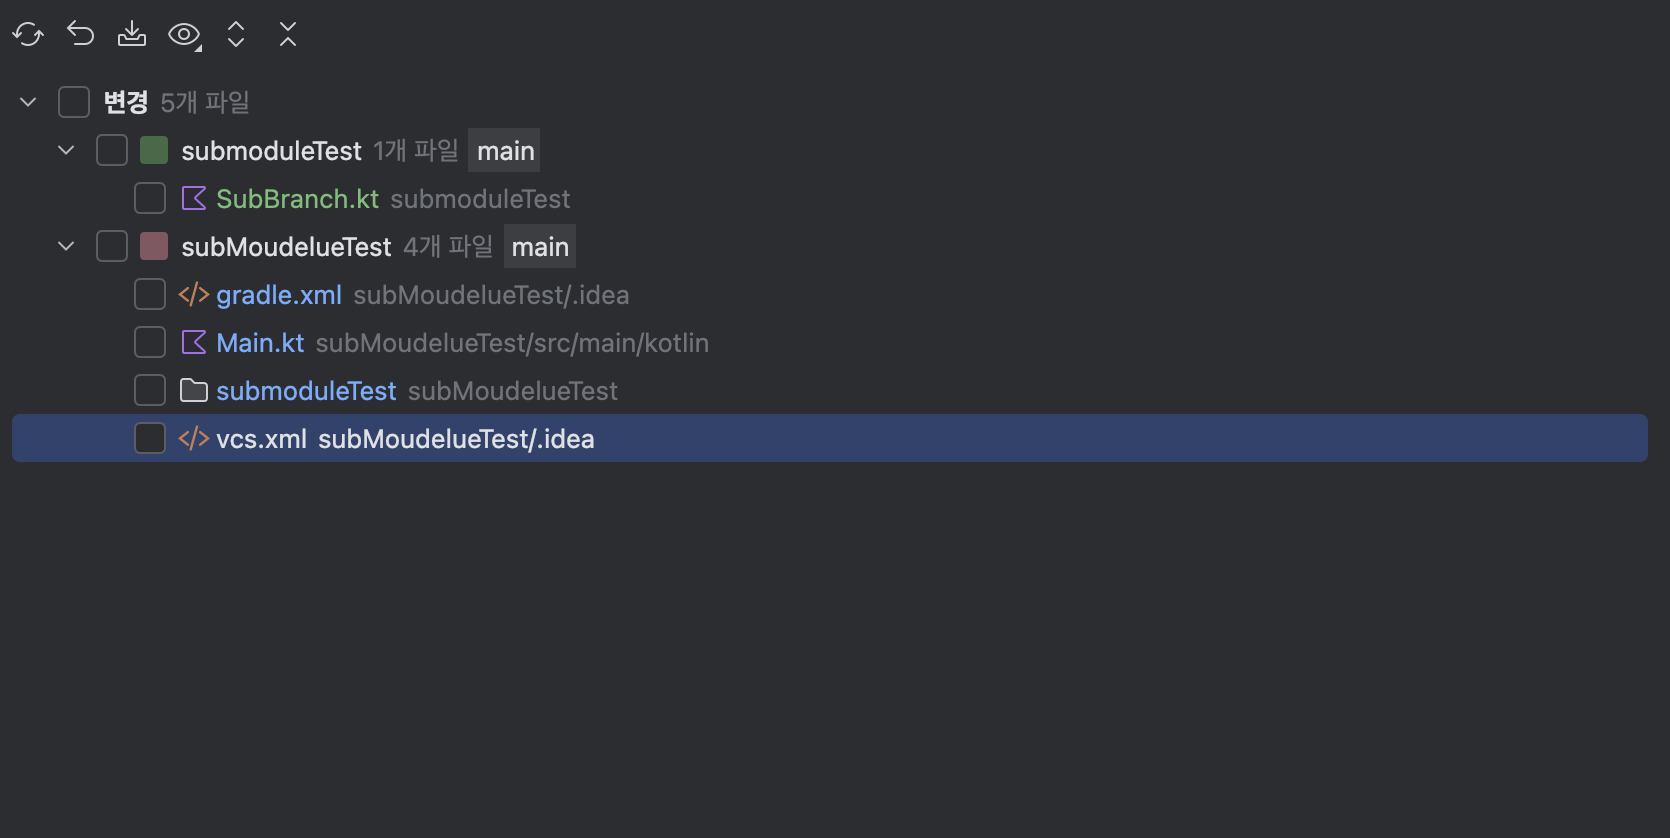Click the green repository color square for submoduleTest

click(x=153, y=149)
